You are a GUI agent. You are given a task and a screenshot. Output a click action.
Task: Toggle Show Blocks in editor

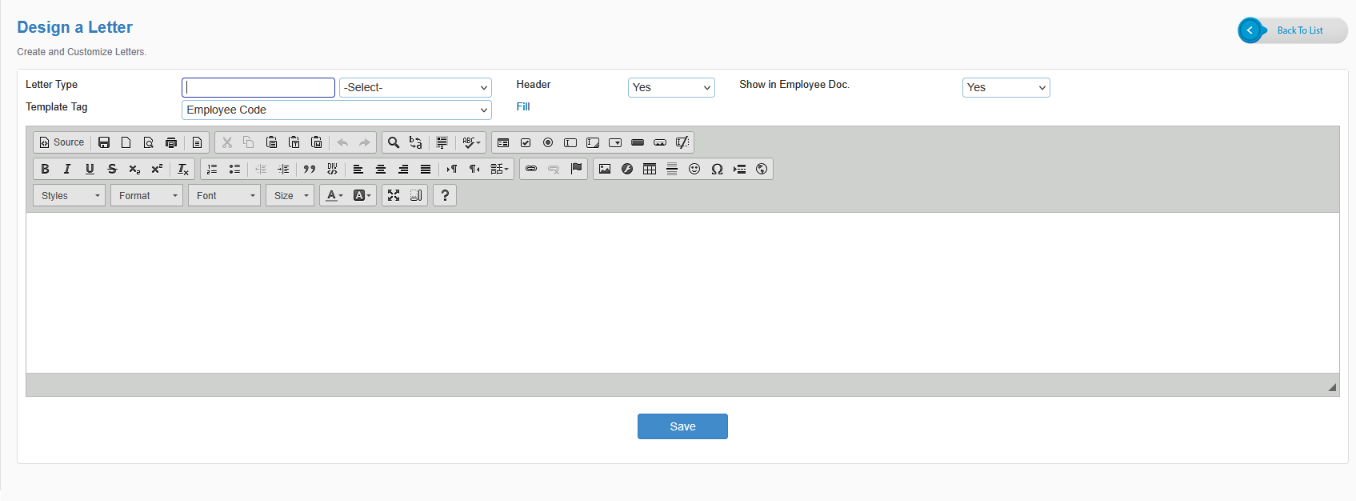(x=416, y=195)
